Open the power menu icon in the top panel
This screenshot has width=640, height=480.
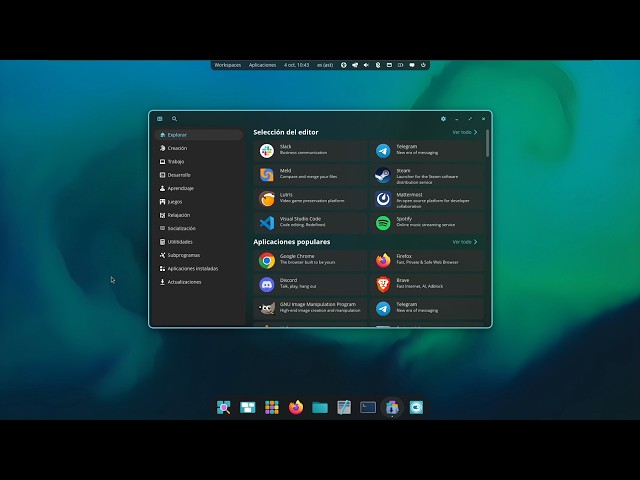coord(423,65)
